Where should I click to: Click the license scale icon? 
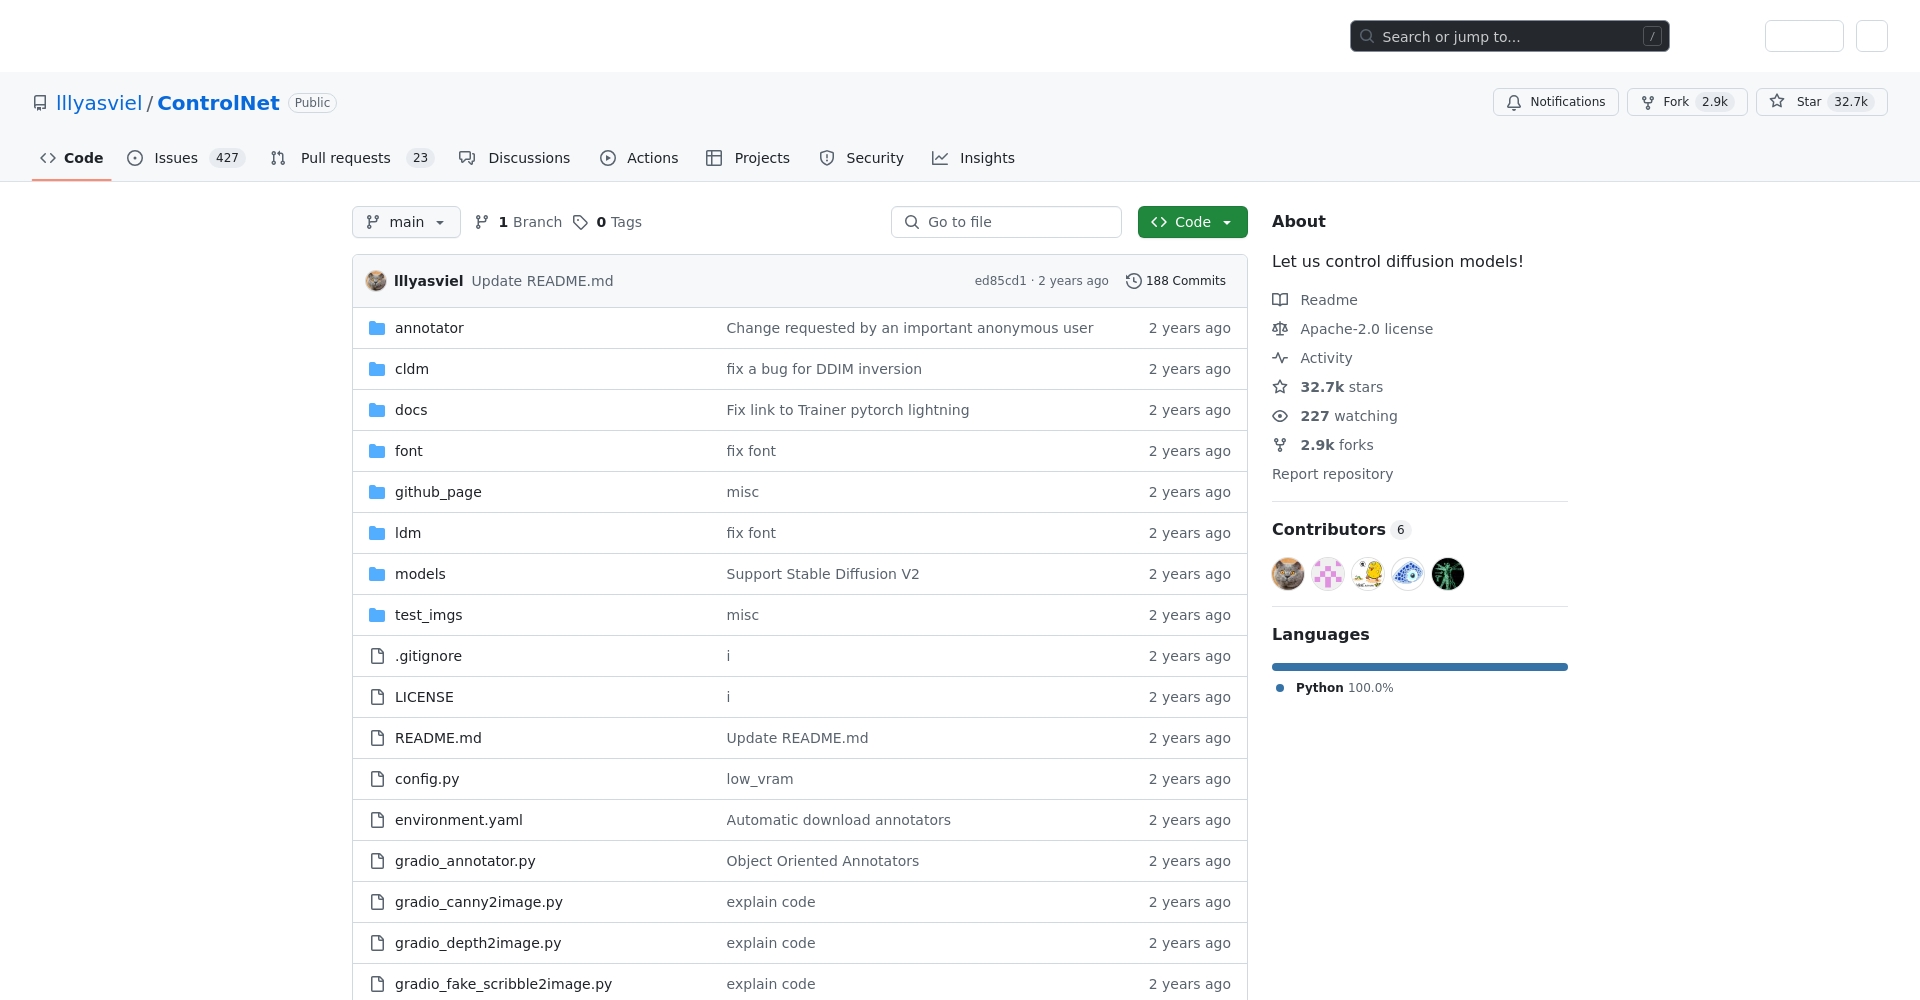[x=1280, y=329]
